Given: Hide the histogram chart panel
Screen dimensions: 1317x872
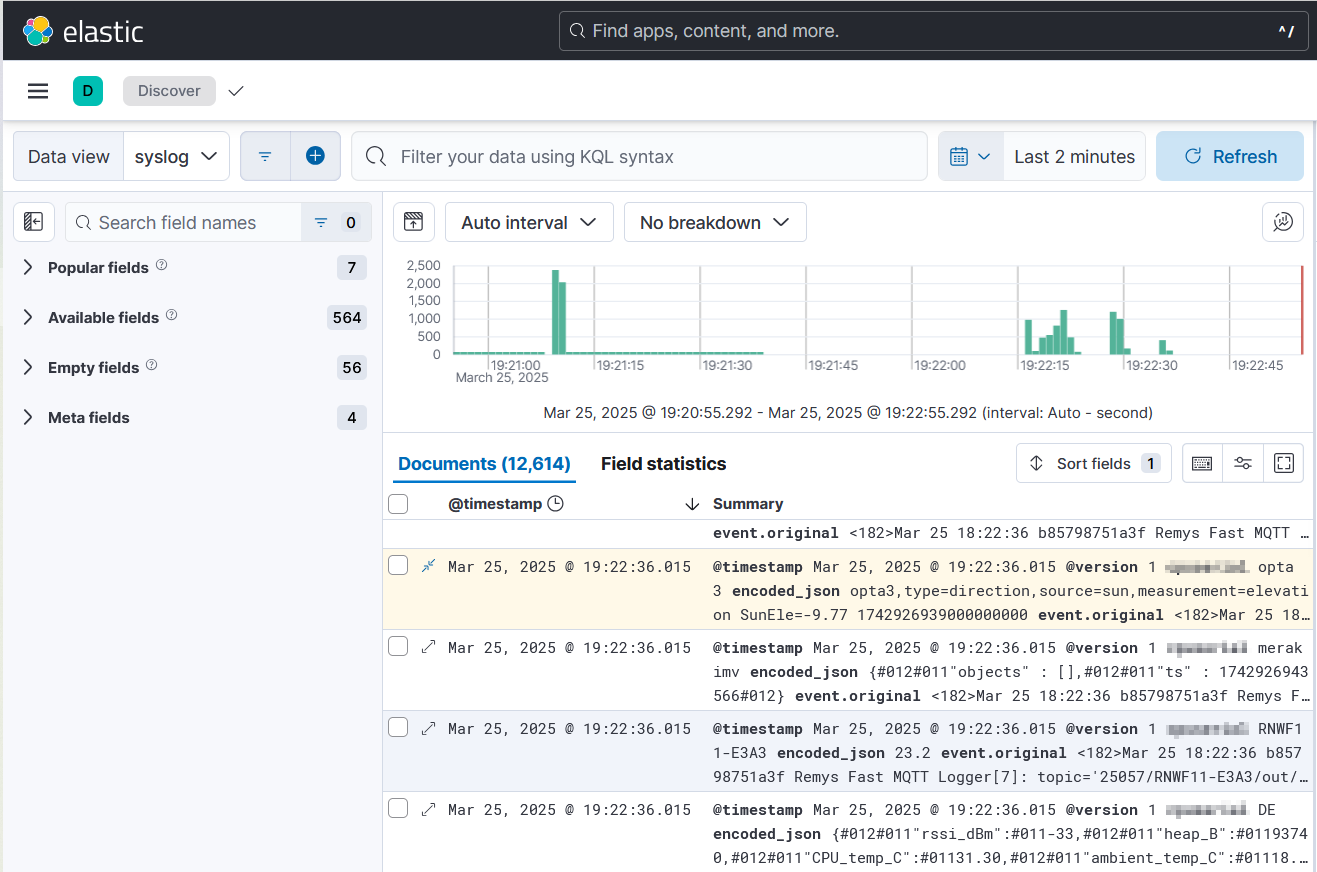Looking at the screenshot, I should 414,222.
